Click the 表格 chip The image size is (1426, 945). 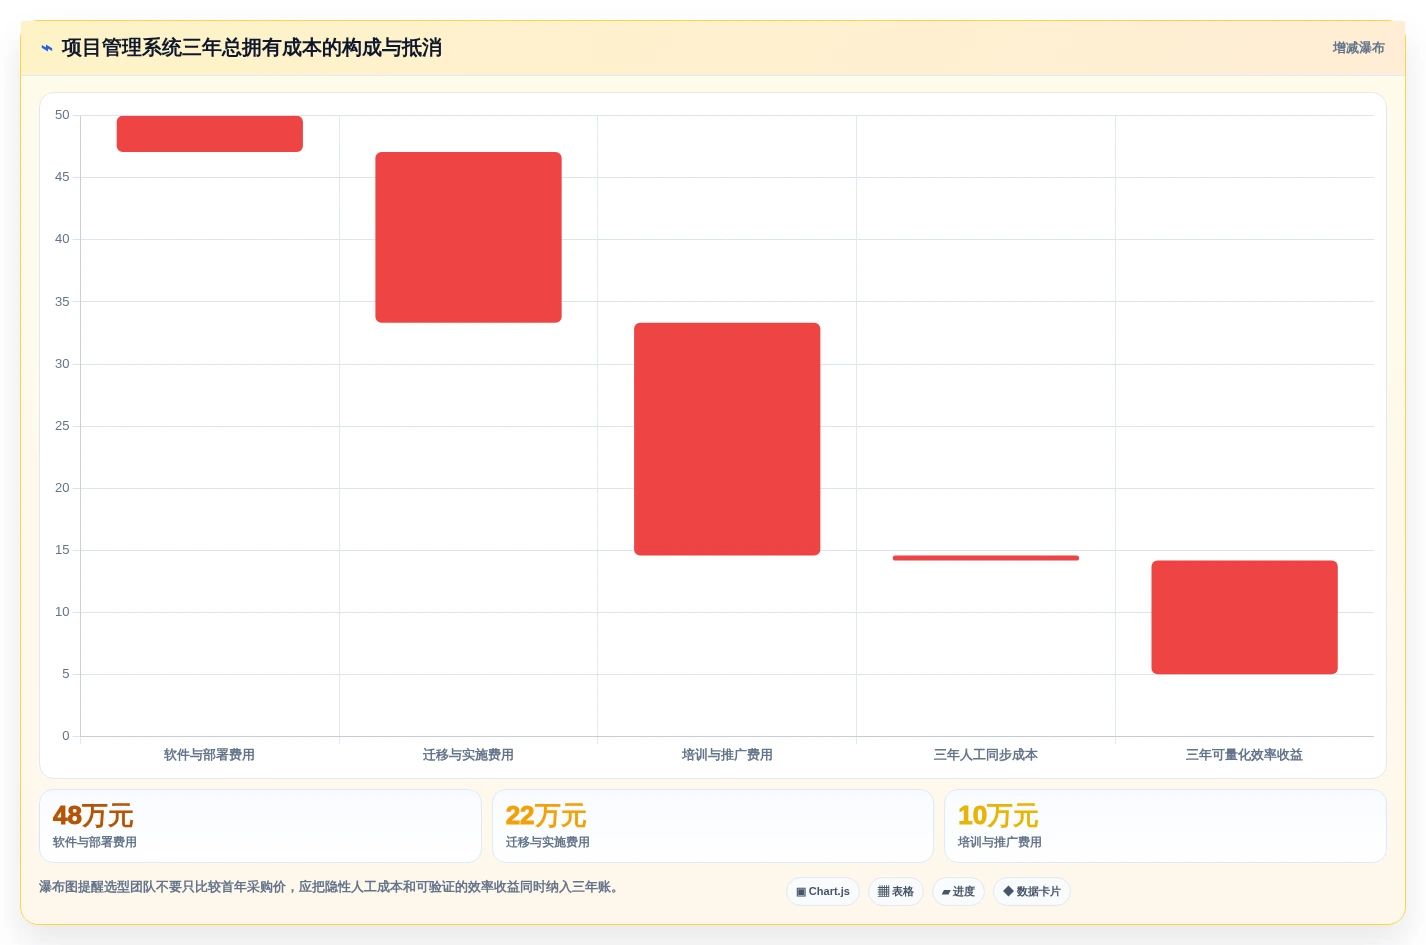[896, 891]
